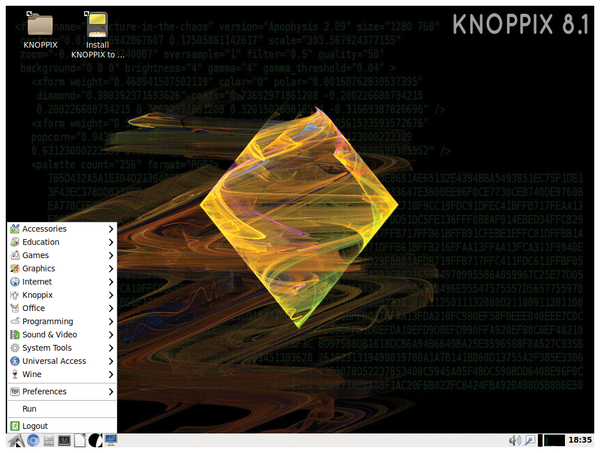
Task: Click the Graphics palette icon in menu
Action: click(15, 269)
